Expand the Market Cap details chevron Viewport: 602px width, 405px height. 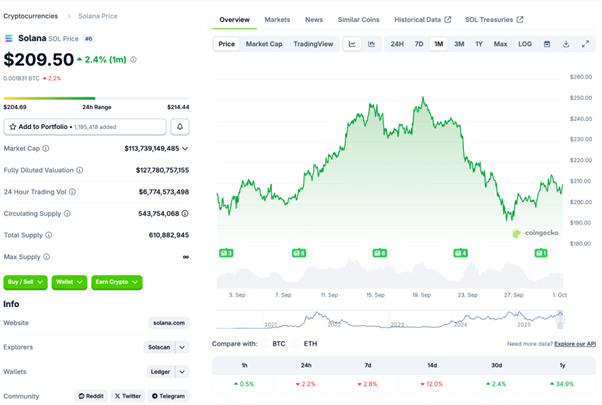[x=185, y=148]
